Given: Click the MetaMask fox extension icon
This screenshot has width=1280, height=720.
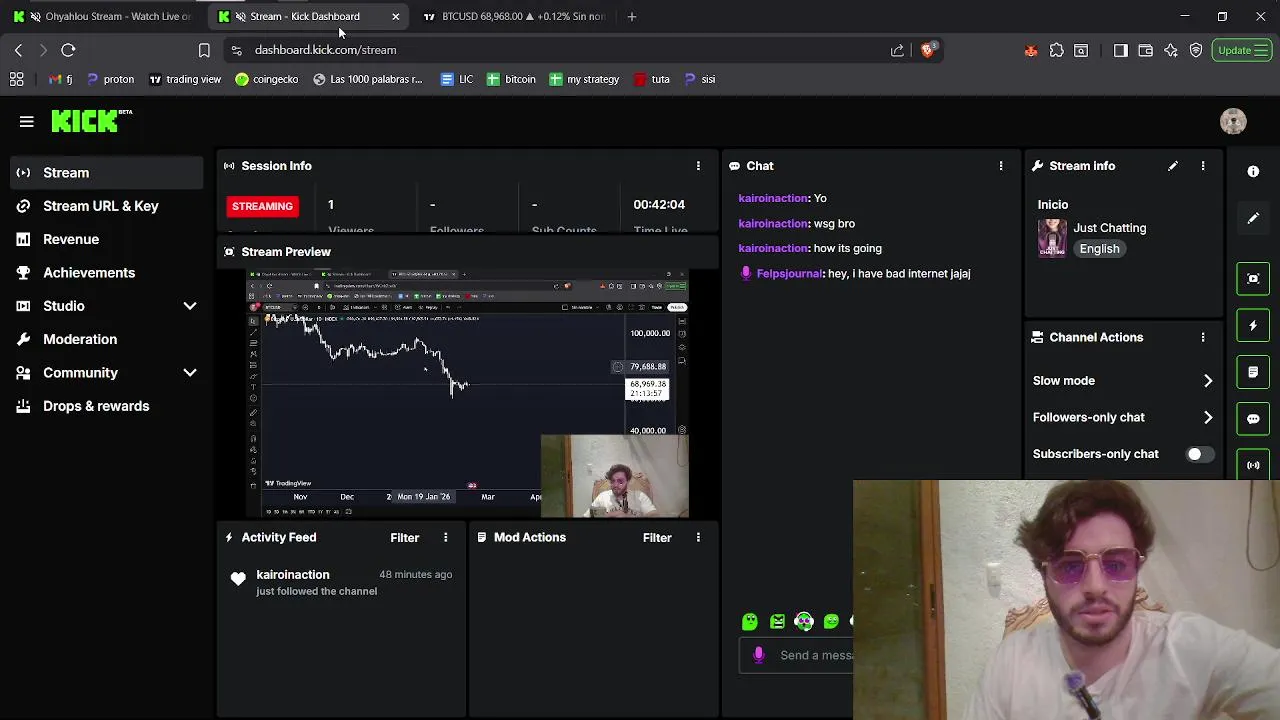Looking at the screenshot, I should point(1031,50).
